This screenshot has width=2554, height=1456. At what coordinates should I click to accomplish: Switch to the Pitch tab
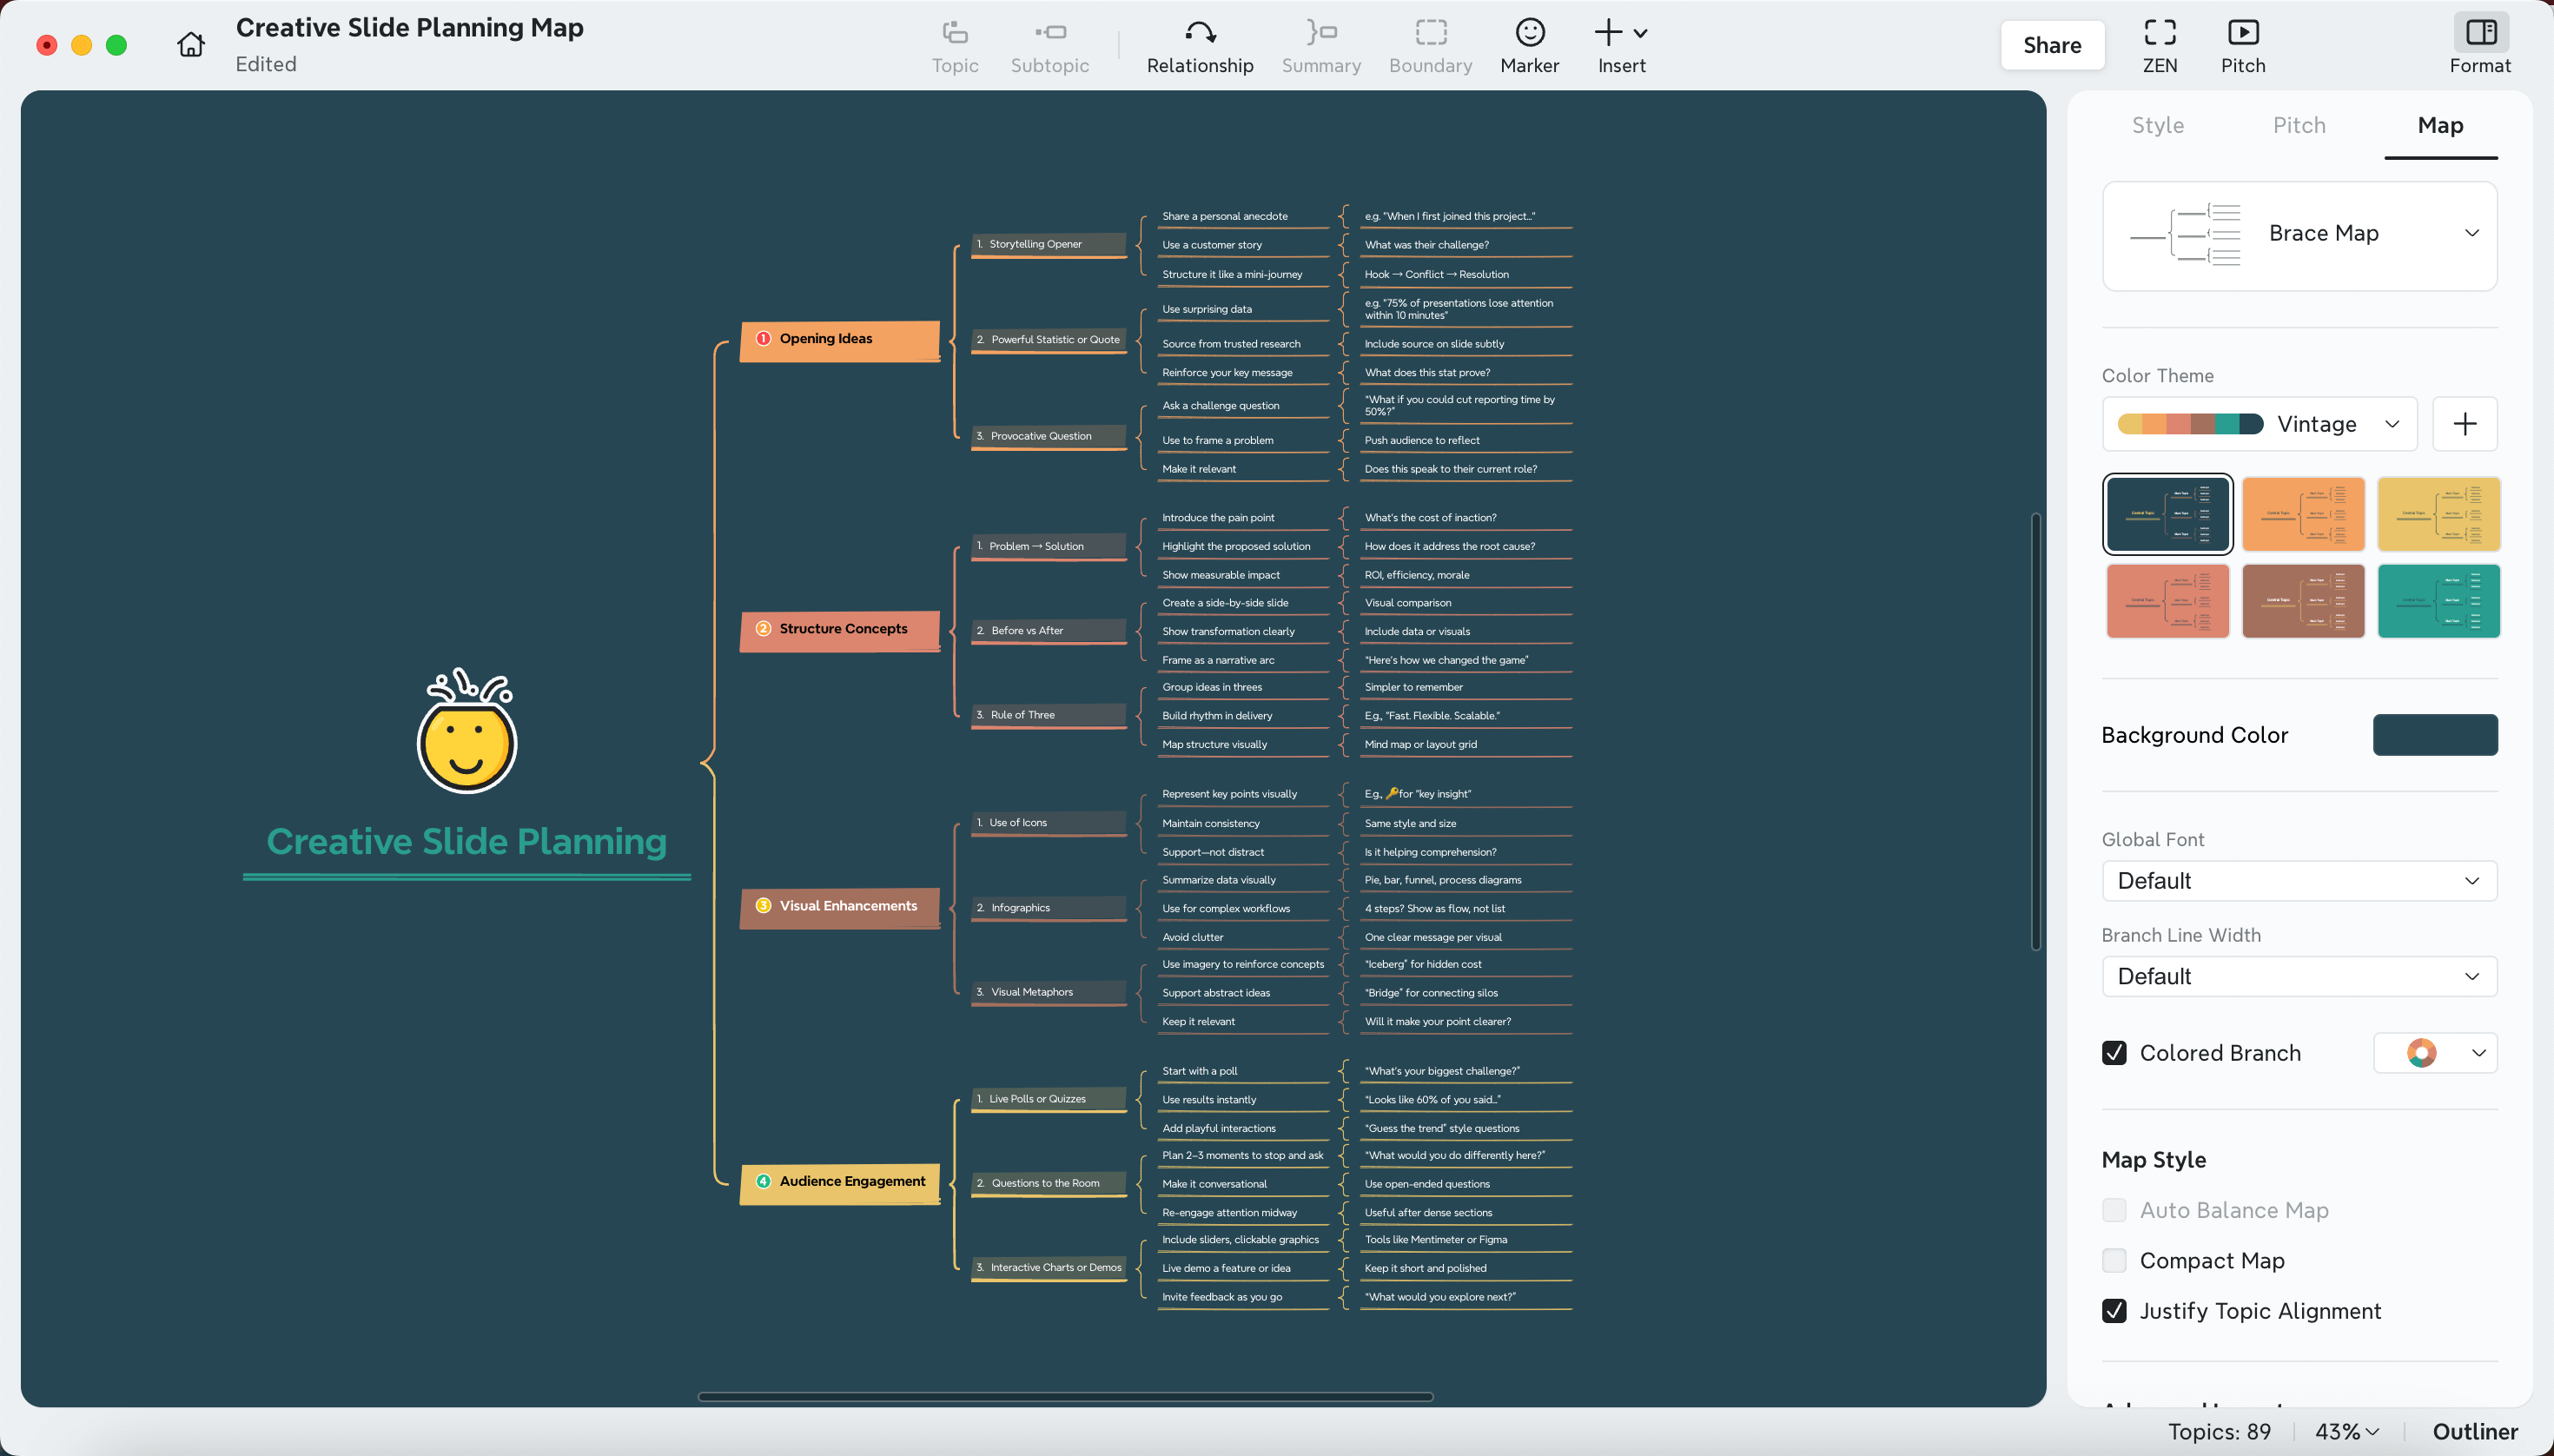2297,125
